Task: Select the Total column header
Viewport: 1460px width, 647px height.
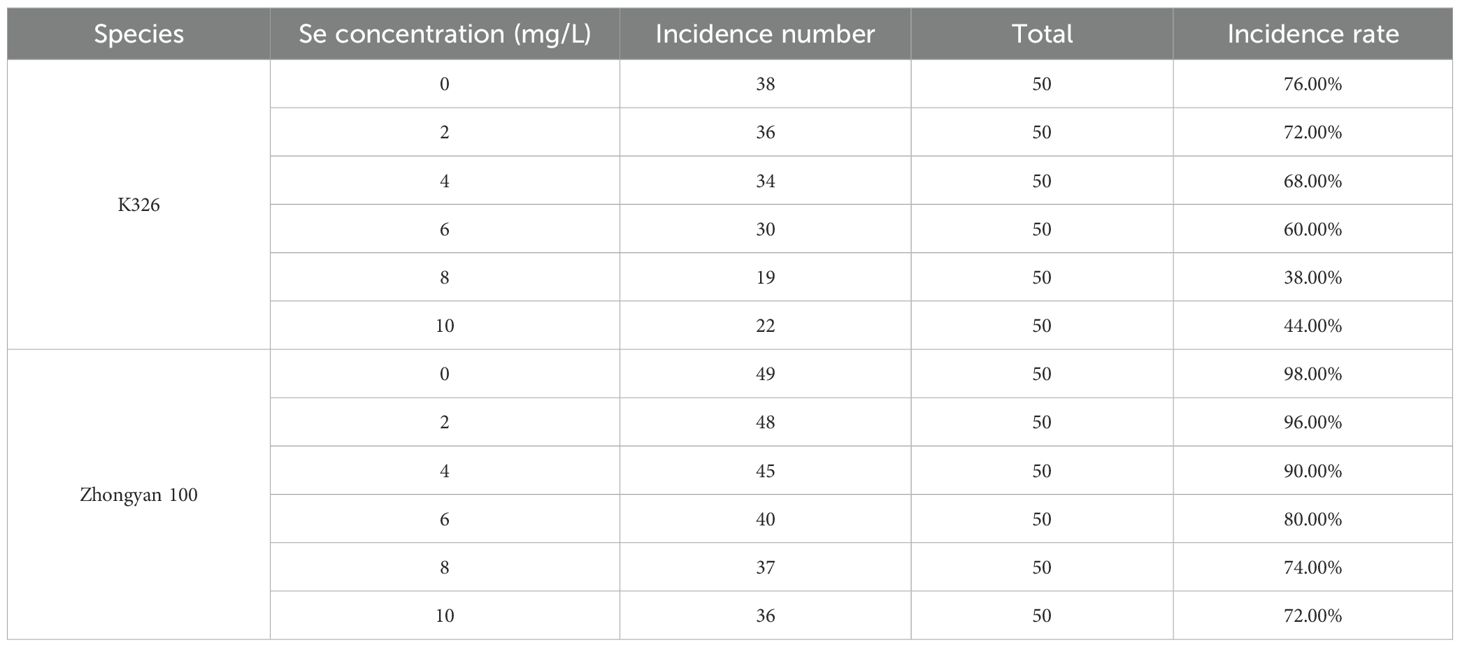Action: tap(1042, 34)
